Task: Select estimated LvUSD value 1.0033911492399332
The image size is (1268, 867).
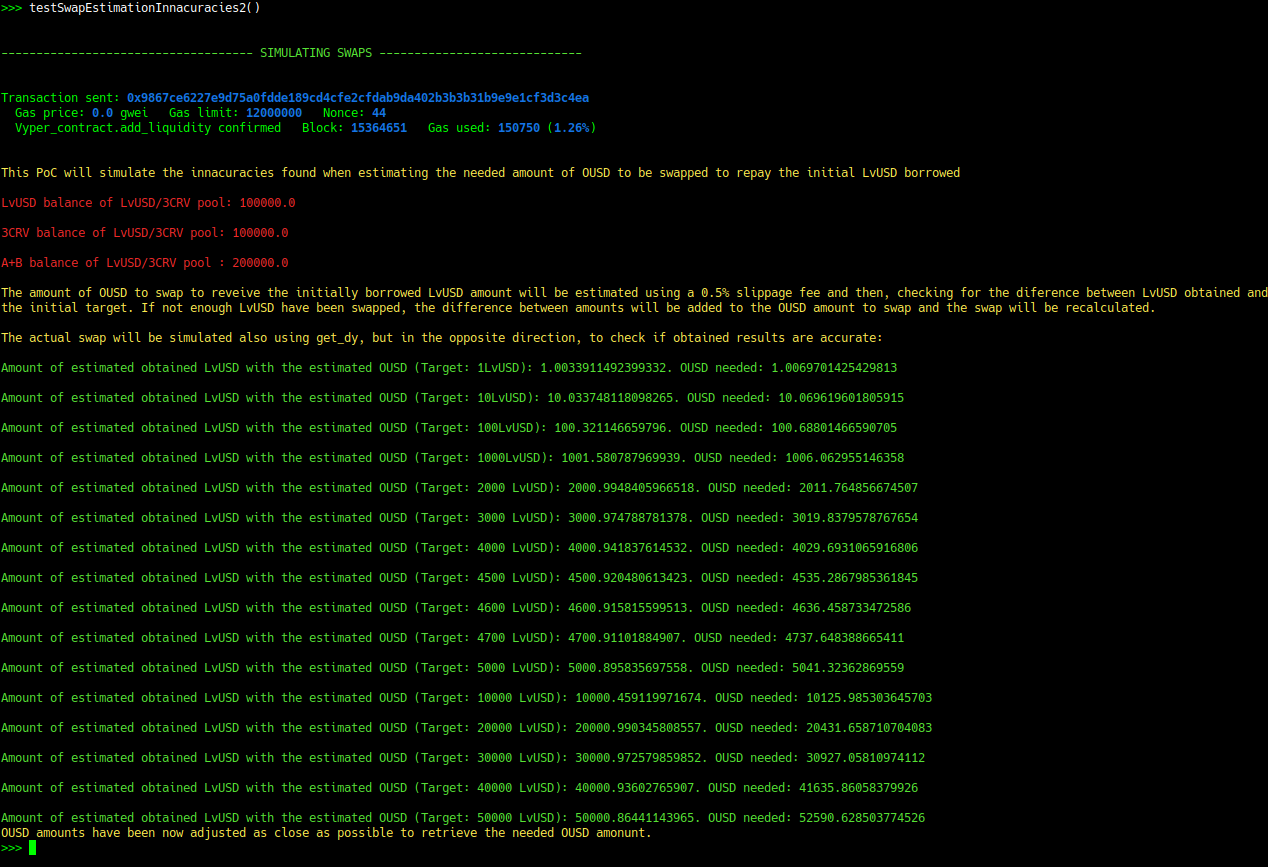Action: pos(605,368)
